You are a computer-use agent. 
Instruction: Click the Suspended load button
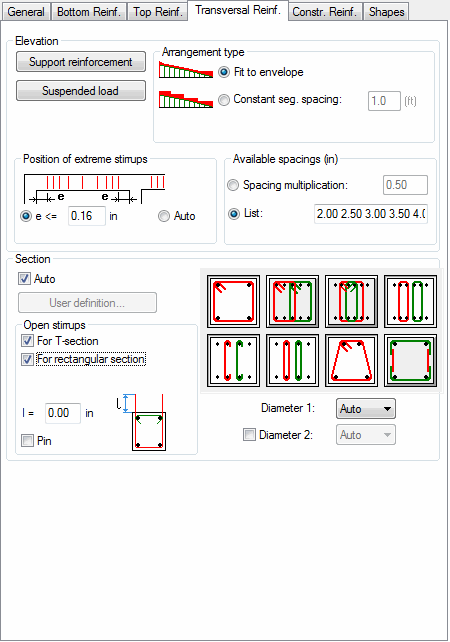[x=81, y=90]
